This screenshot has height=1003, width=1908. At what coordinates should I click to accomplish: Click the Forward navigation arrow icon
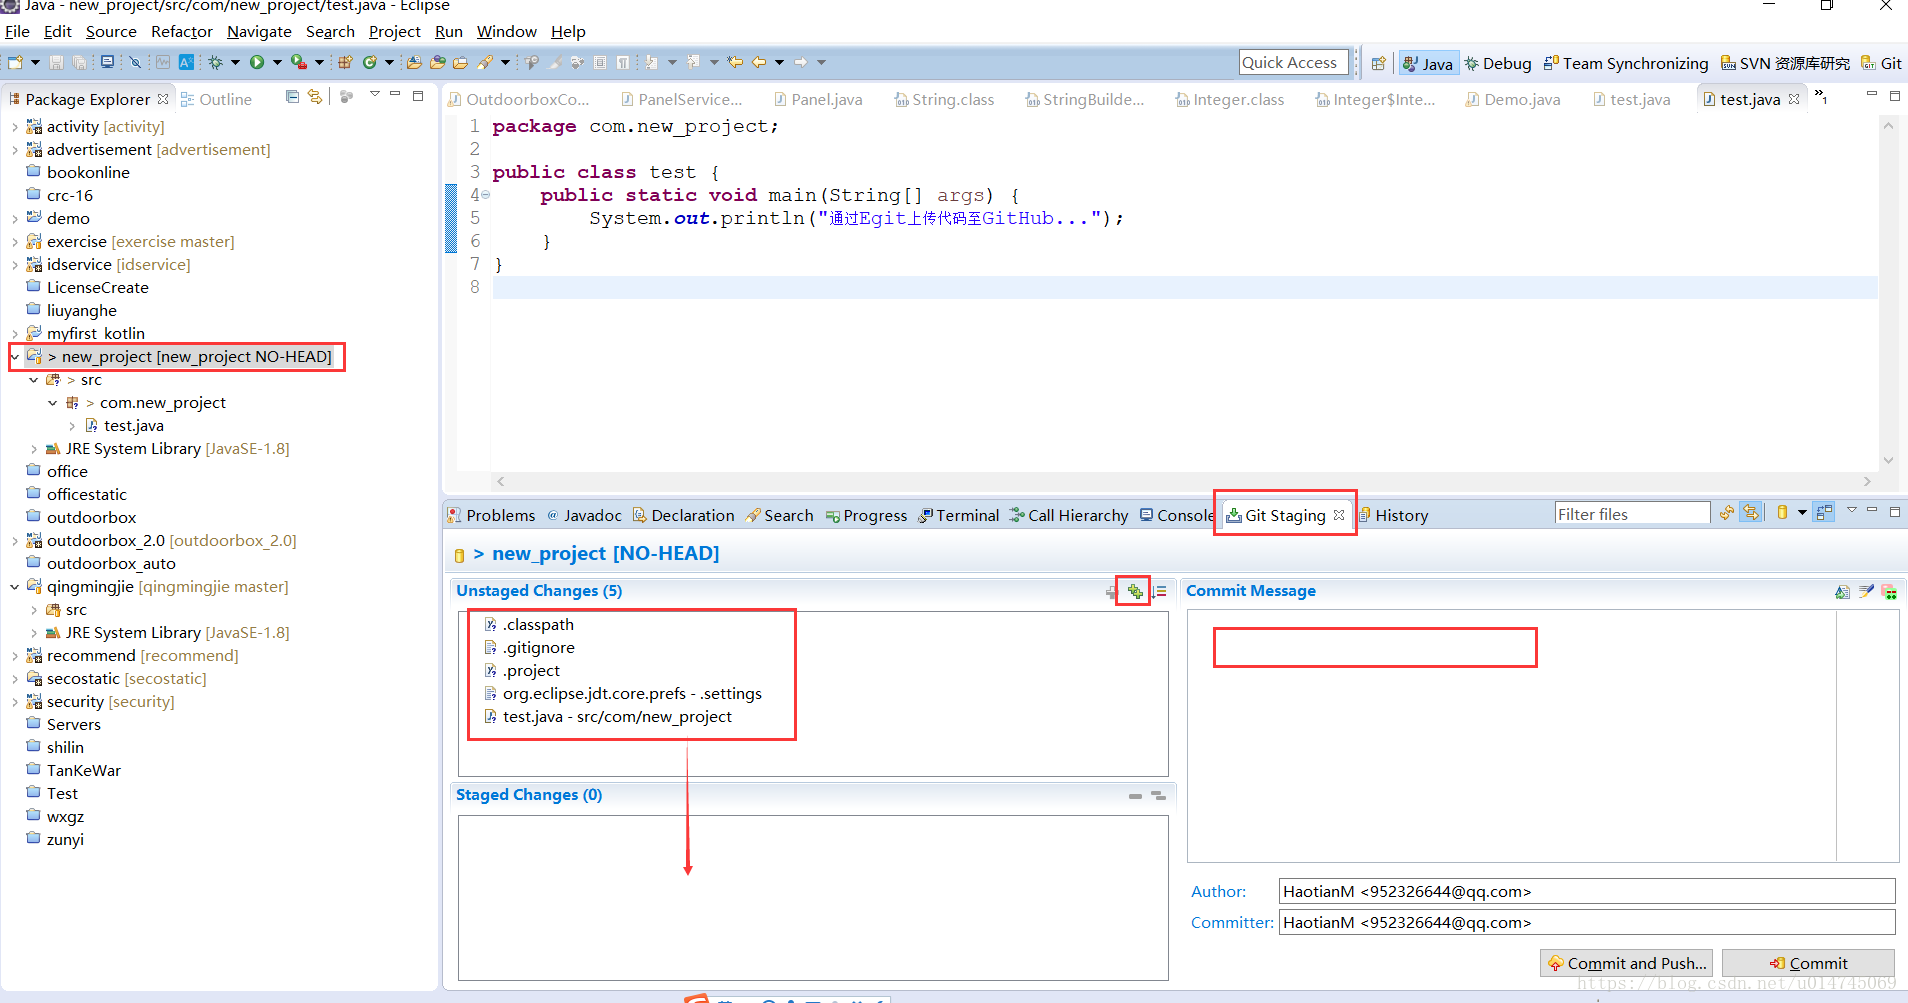801,62
